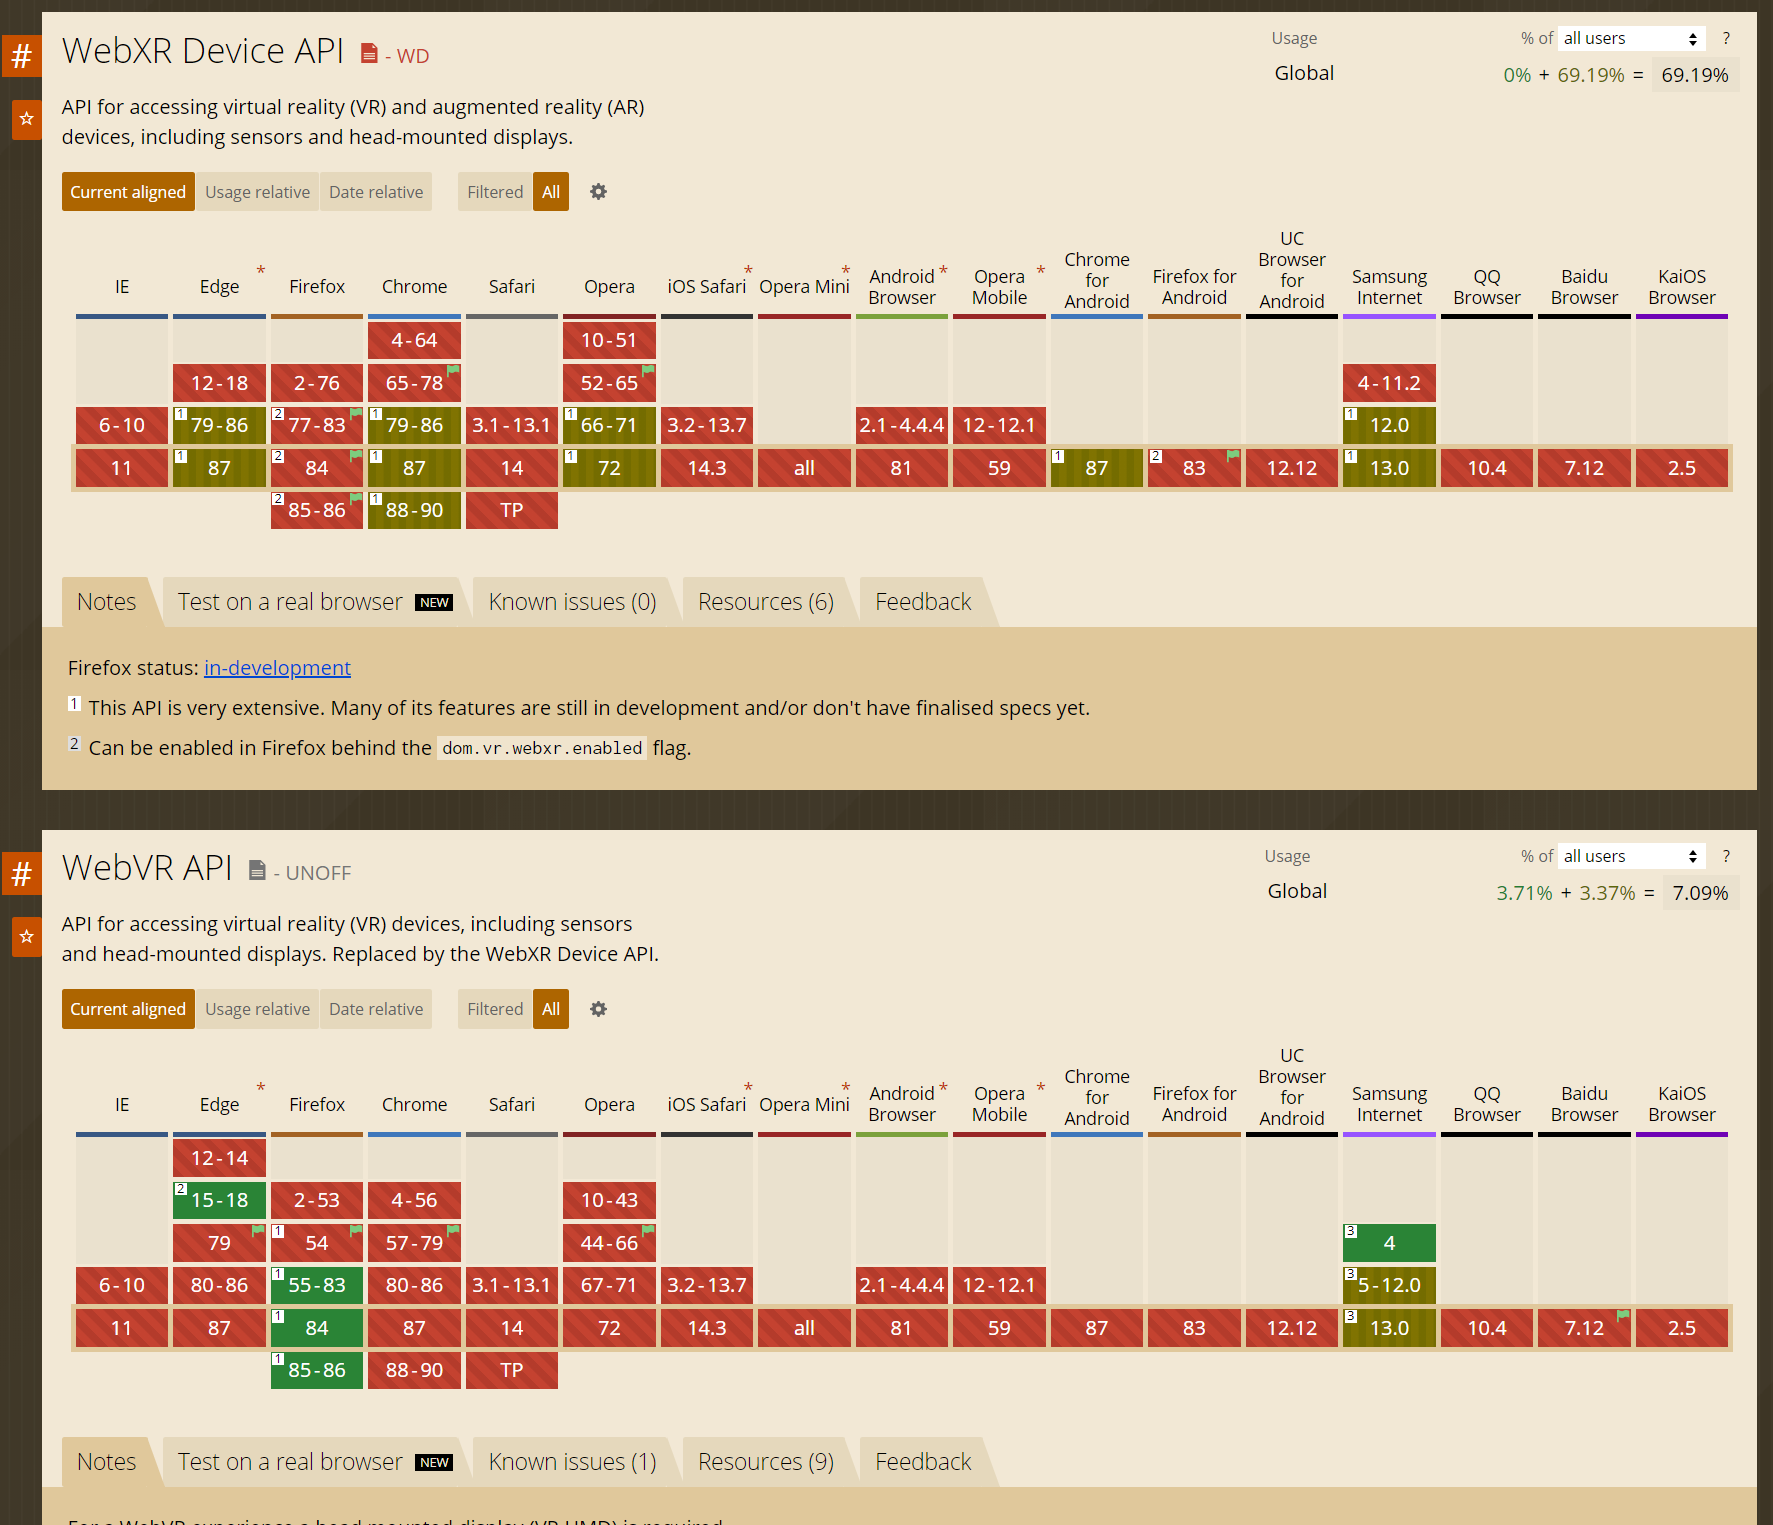
Task: Click the KaiOS 2.5 cell in WebXR table
Action: 1682,468
